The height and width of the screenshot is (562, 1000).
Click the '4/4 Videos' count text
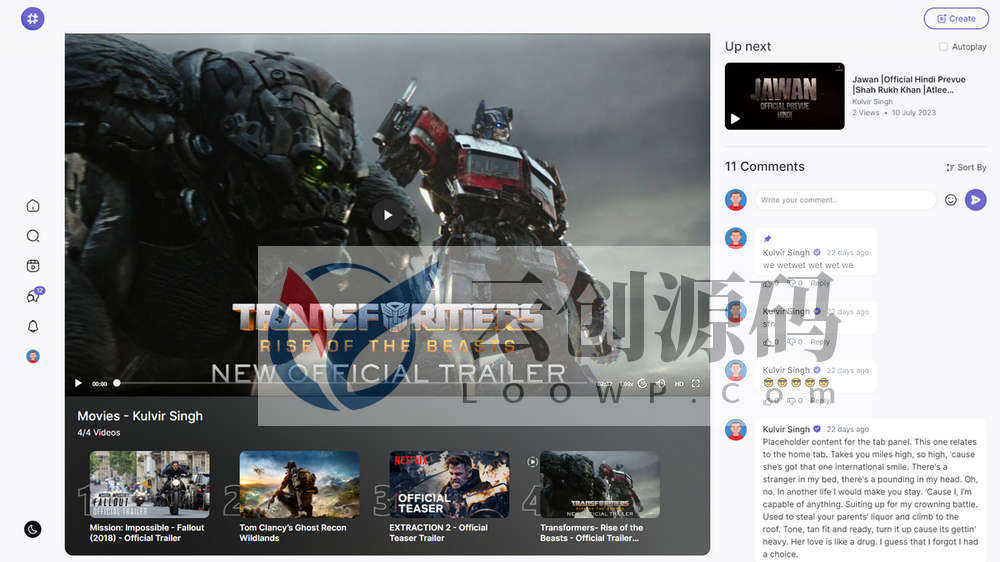click(99, 433)
